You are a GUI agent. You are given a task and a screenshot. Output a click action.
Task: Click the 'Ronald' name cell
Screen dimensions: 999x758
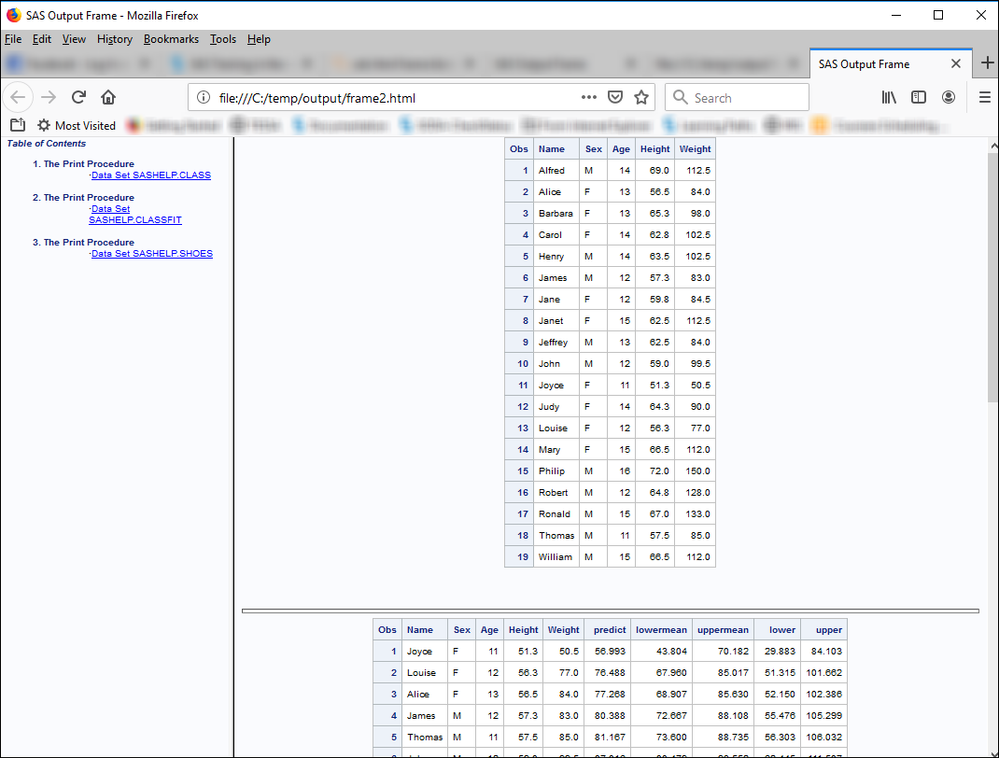coord(556,514)
